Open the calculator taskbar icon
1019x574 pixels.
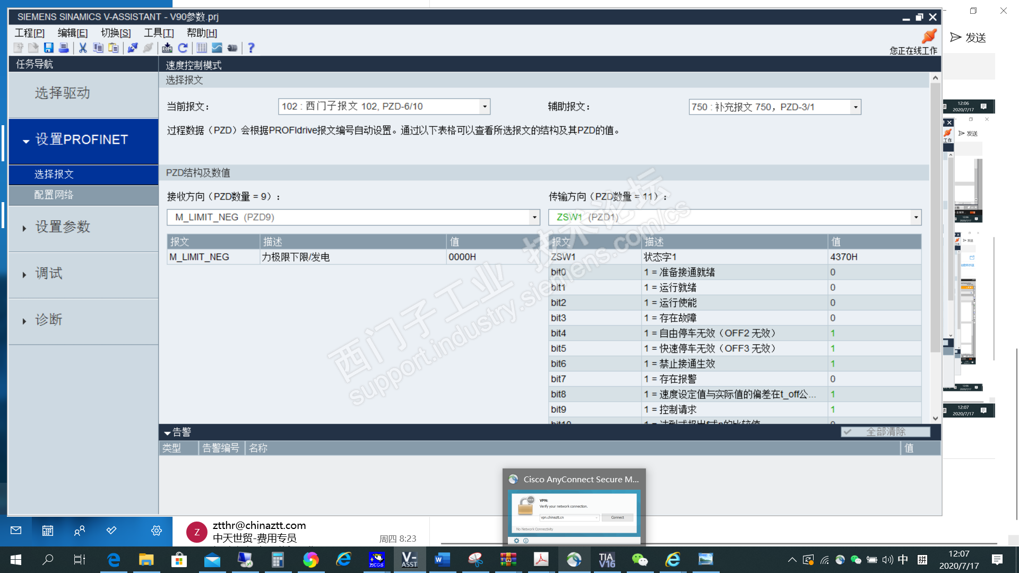click(x=277, y=559)
